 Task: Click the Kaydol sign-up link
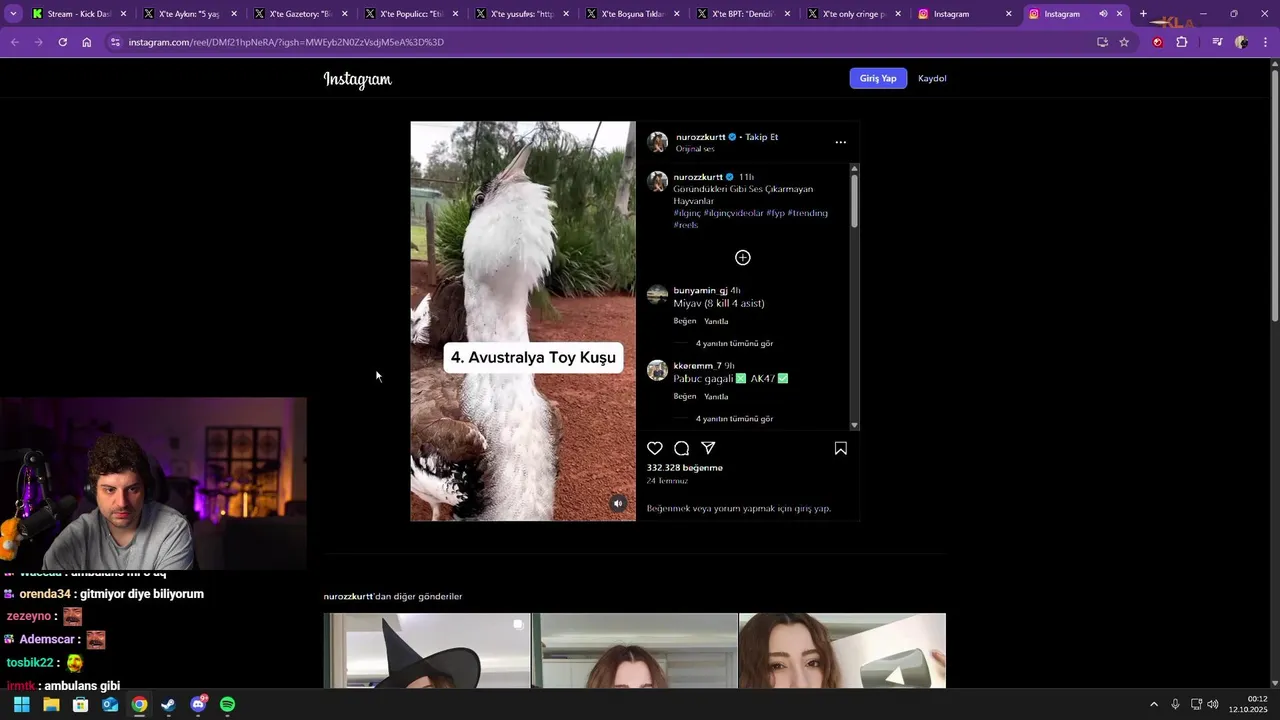coord(932,78)
